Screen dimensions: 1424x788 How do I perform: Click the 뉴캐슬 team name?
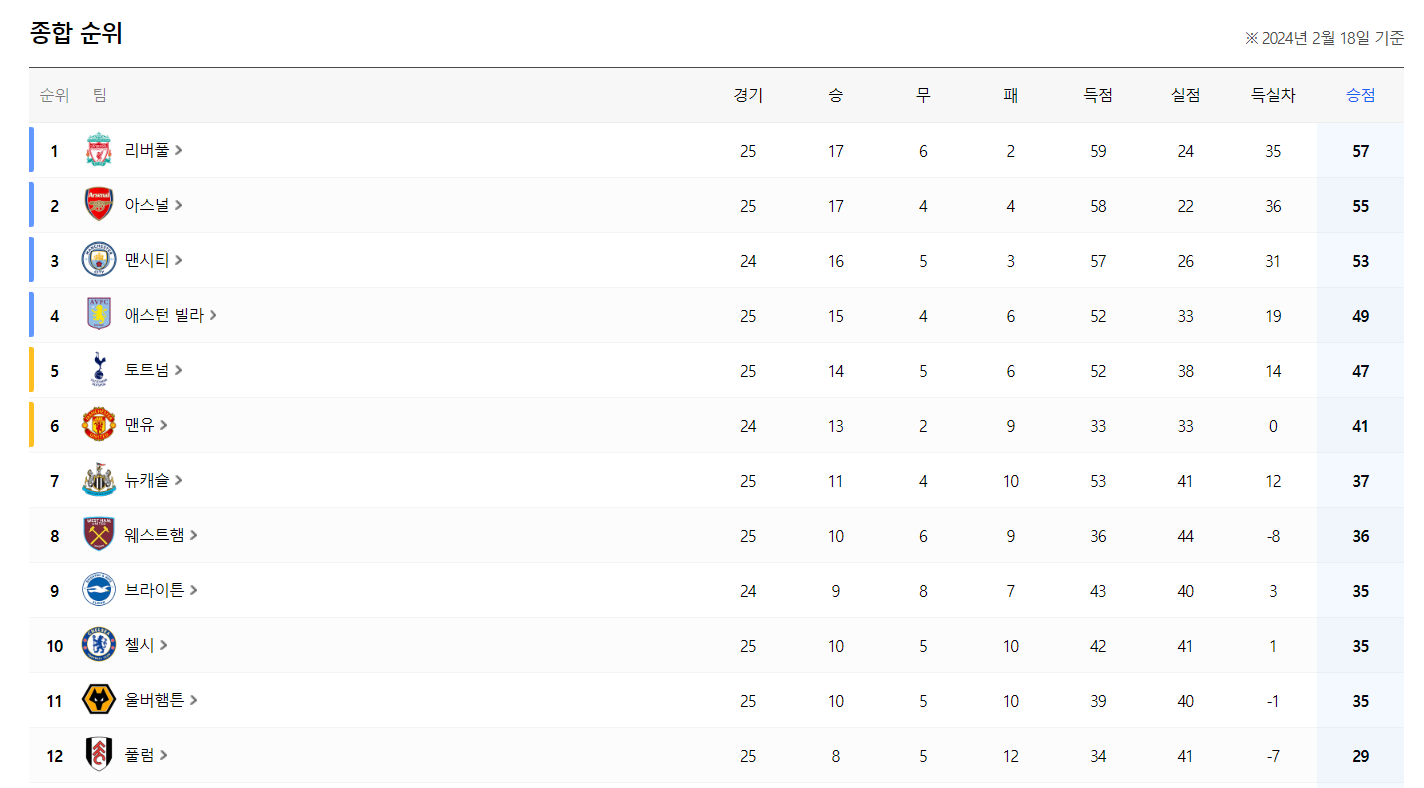(147, 480)
